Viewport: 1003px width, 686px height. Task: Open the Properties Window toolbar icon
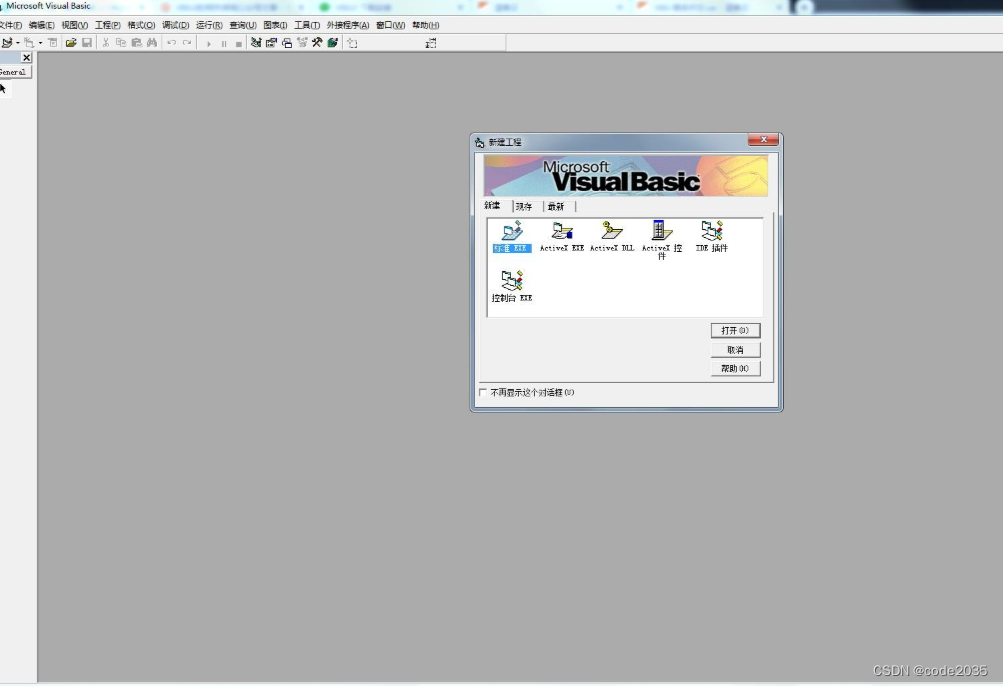271,43
